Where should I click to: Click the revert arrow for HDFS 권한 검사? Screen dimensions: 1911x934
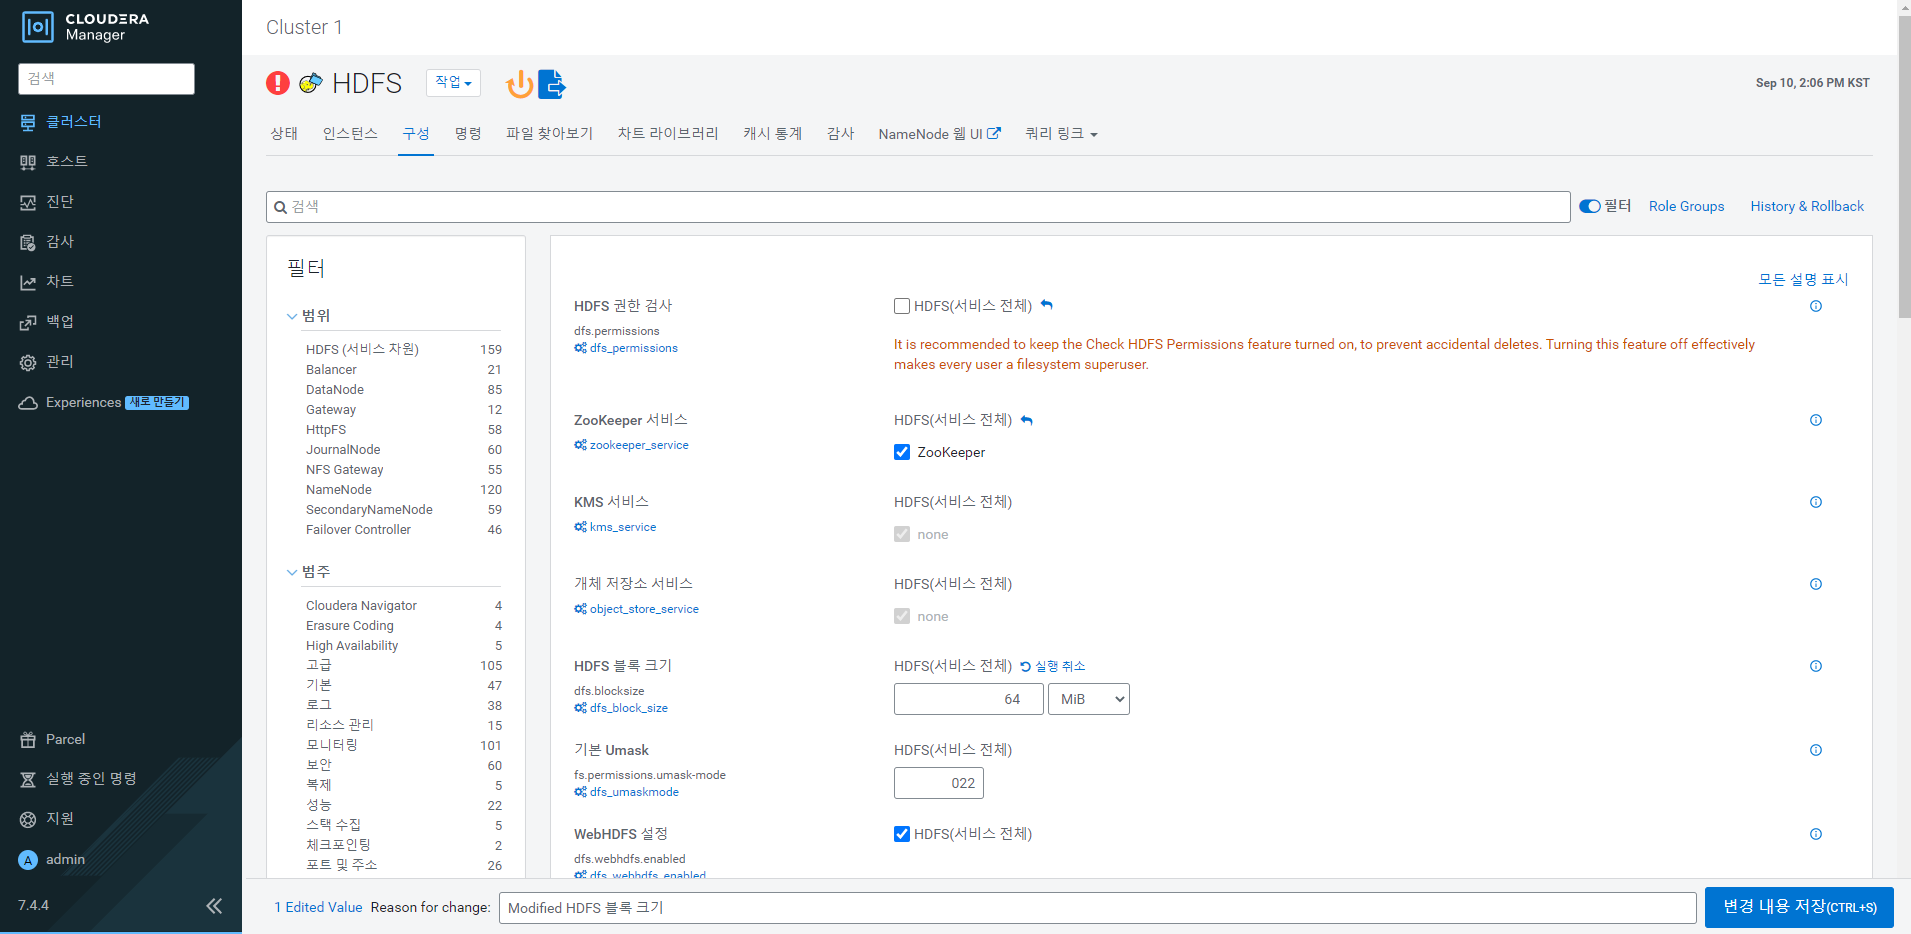1047,305
